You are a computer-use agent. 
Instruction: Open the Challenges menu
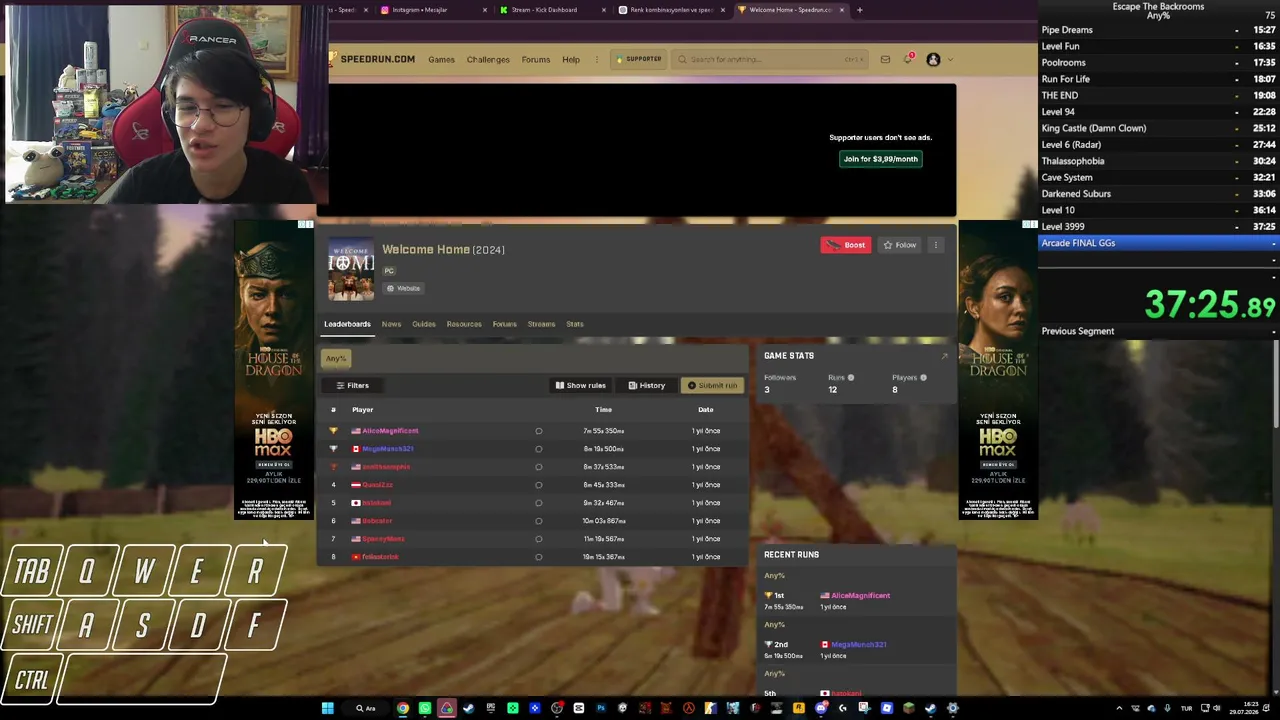point(488,60)
